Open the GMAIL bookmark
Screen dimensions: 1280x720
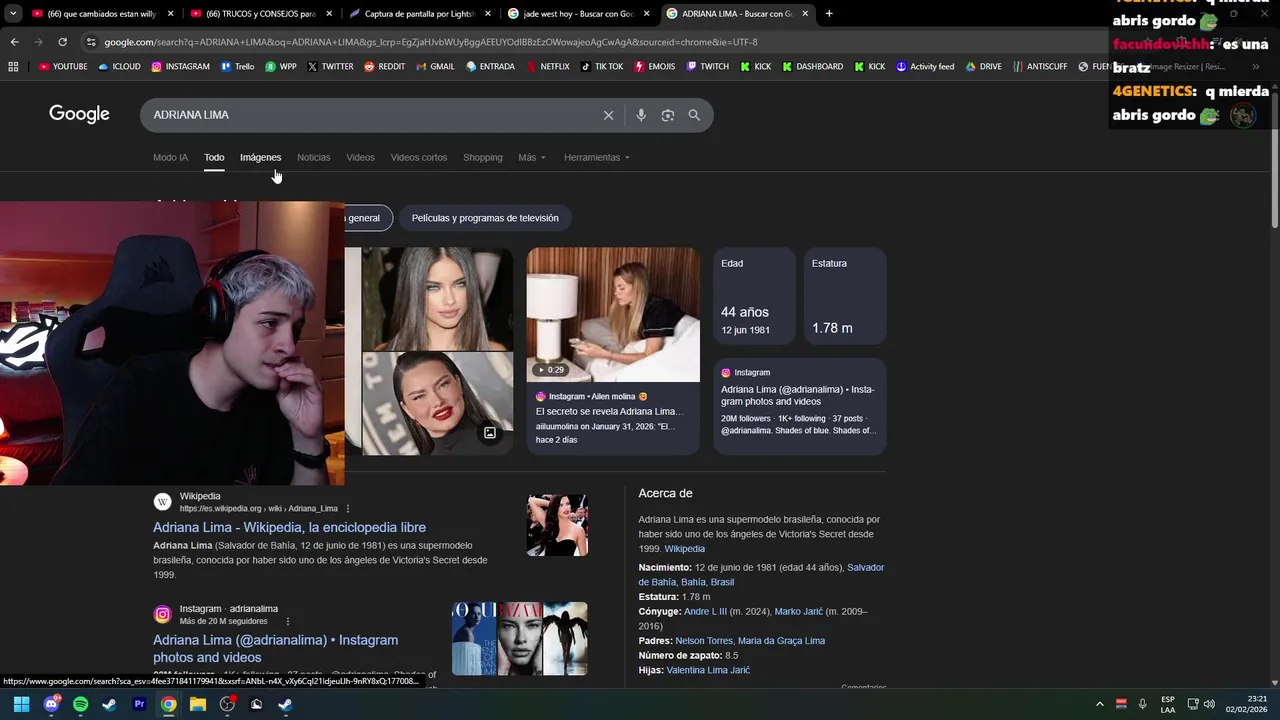click(435, 67)
